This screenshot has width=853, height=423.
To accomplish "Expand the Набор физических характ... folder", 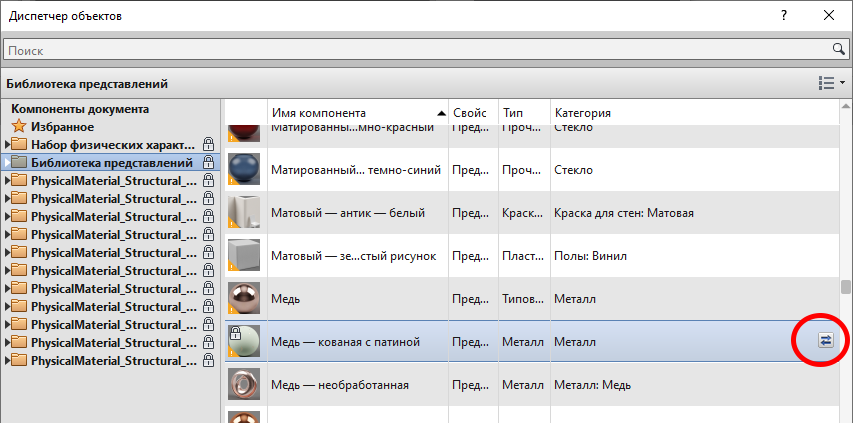I will click(x=7, y=145).
